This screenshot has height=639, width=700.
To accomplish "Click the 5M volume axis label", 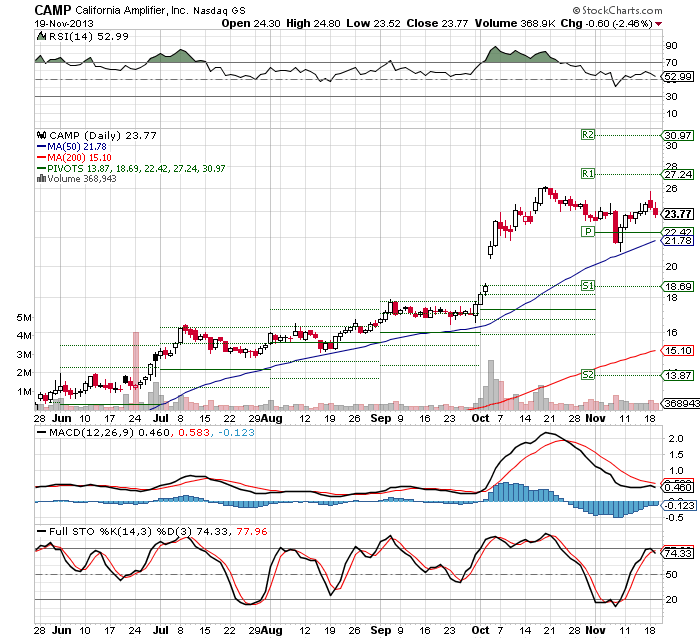I will pyautogui.click(x=24, y=317).
